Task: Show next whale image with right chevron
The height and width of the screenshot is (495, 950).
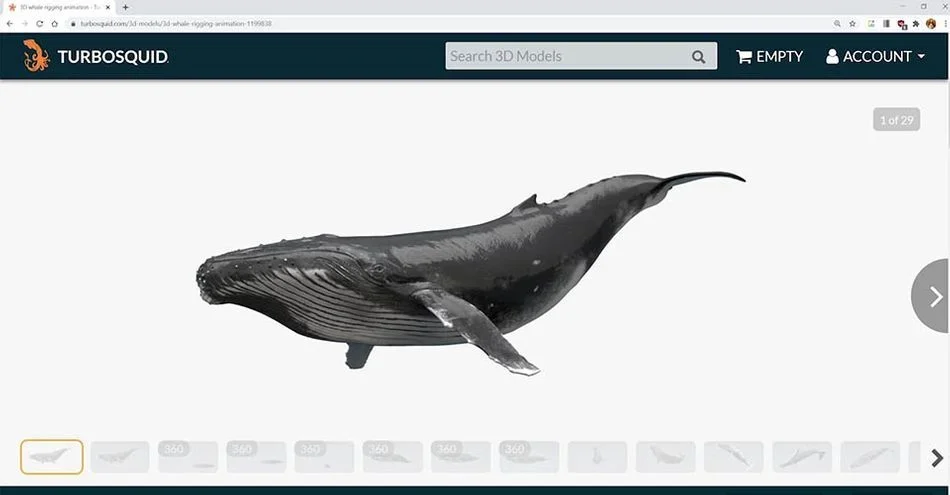Action: [x=933, y=296]
